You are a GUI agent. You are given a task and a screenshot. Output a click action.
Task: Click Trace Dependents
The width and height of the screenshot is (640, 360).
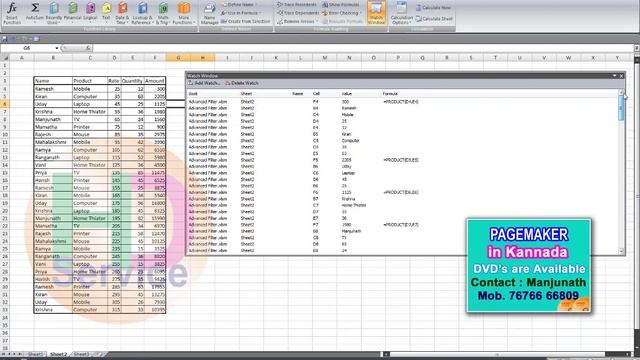coord(298,13)
